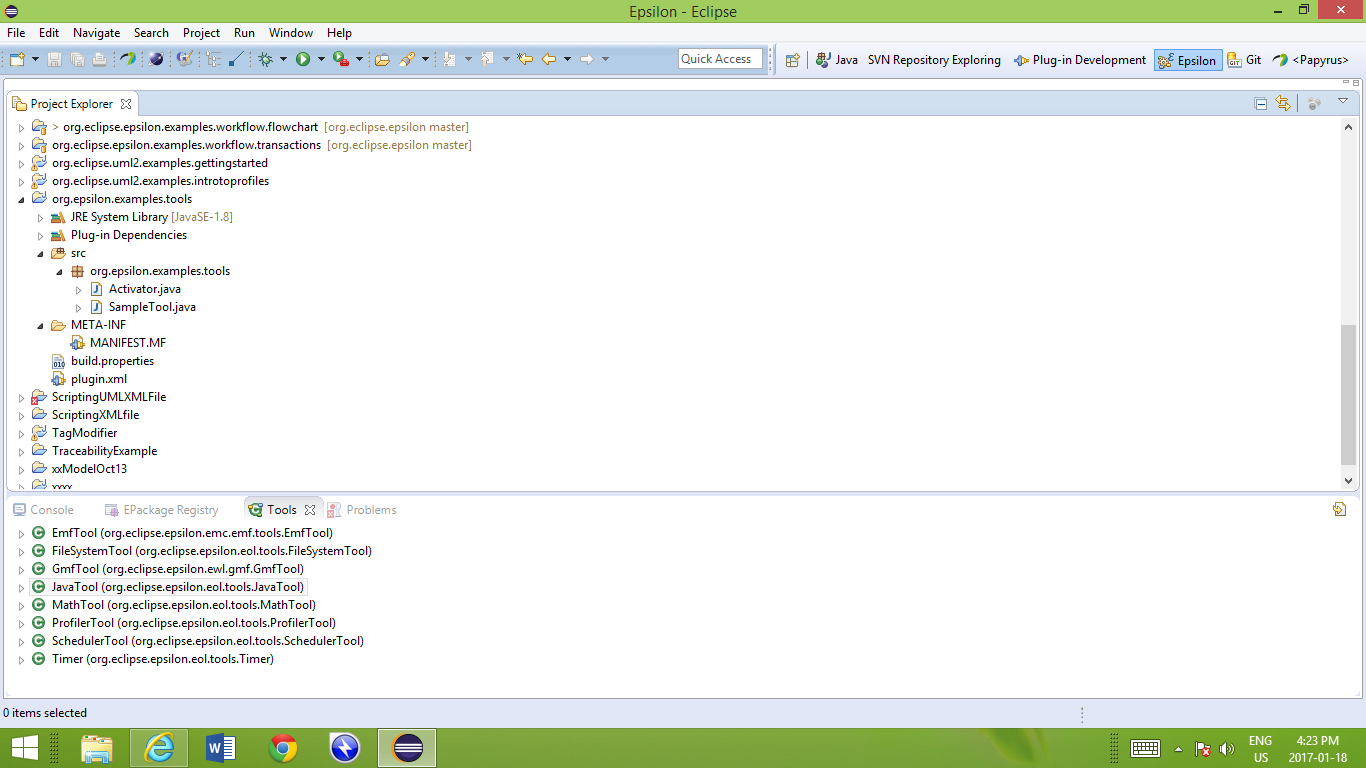The image size is (1366, 768).
Task: Click the Print toolbar icon
Action: 99,60
